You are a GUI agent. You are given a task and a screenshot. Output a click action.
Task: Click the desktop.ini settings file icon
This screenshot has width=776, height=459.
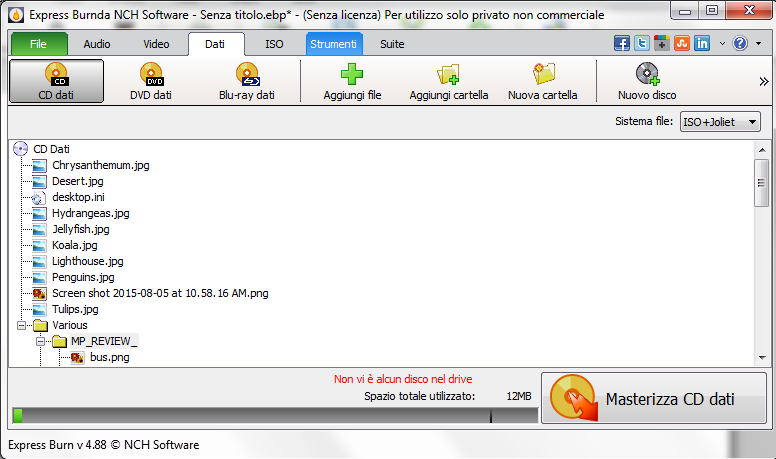38,198
